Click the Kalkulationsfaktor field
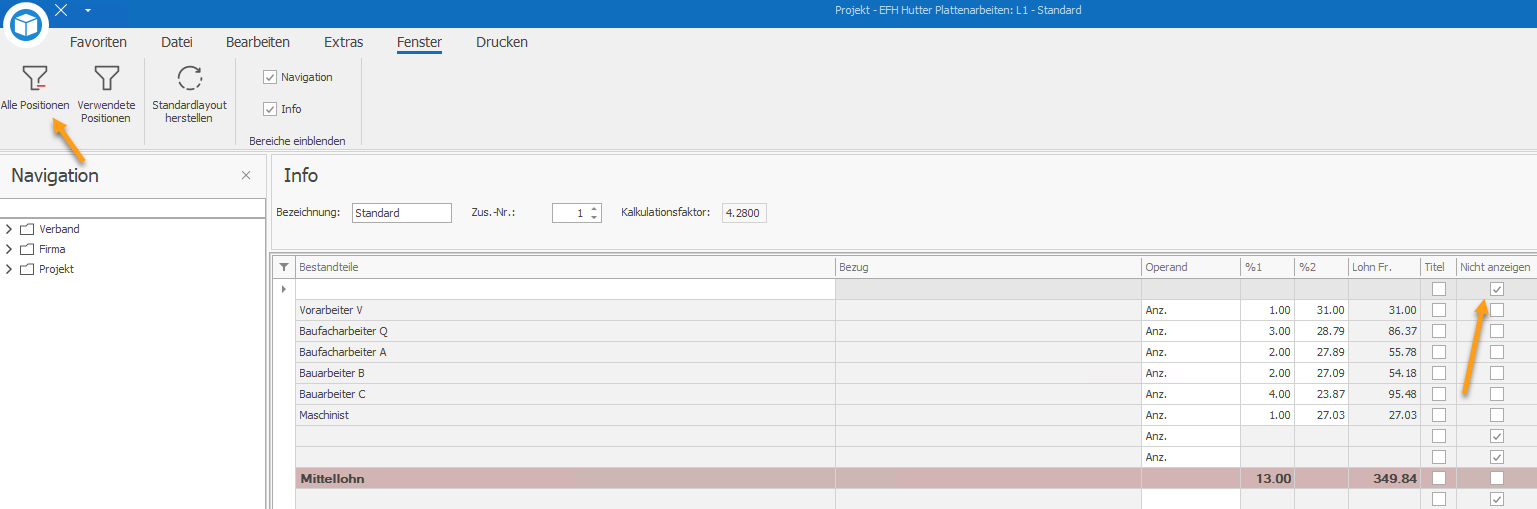 pyautogui.click(x=744, y=213)
